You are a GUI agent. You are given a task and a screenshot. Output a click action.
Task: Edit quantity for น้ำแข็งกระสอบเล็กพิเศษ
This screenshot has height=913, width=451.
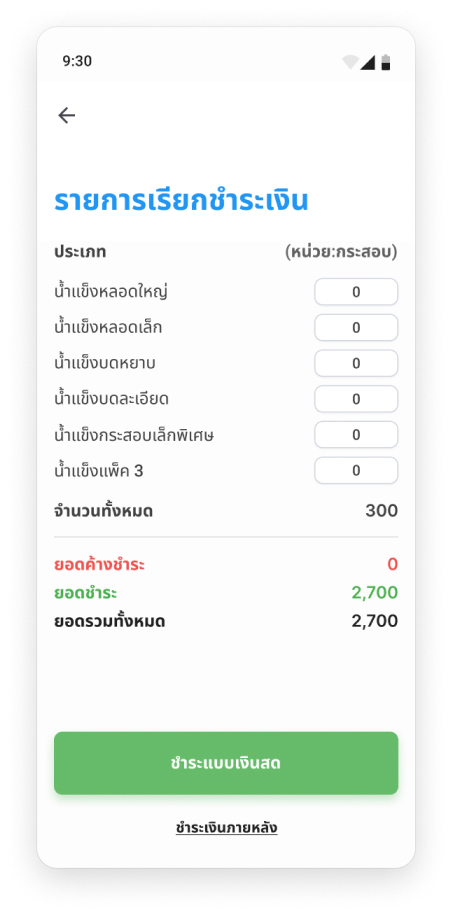(x=356, y=435)
